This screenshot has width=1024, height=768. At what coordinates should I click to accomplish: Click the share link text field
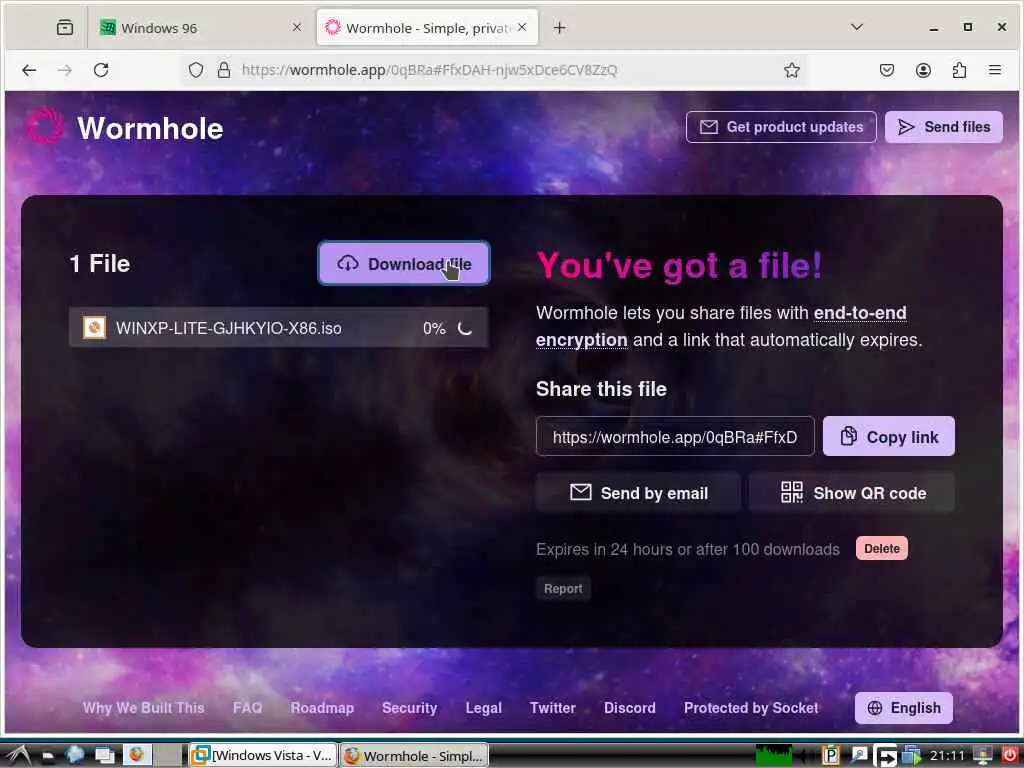tap(675, 436)
